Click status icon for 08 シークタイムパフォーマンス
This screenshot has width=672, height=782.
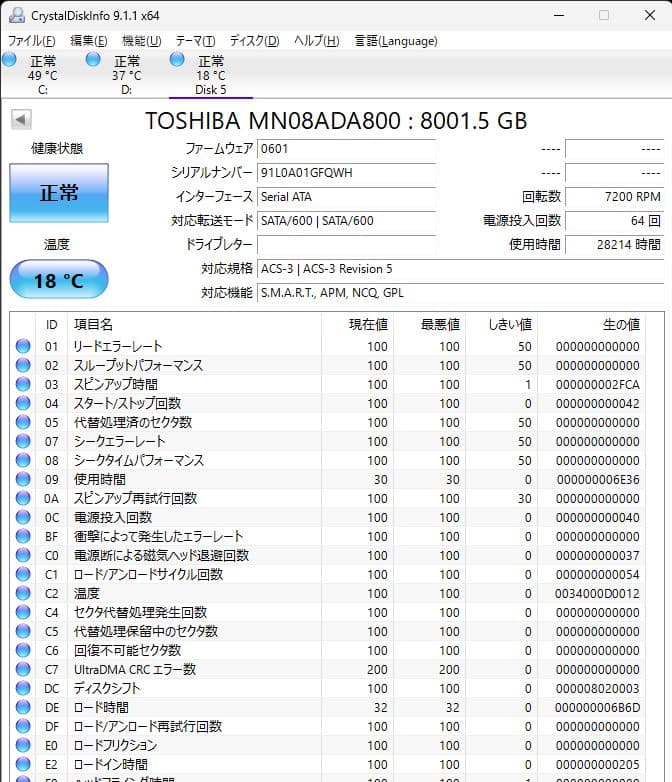coord(23,460)
